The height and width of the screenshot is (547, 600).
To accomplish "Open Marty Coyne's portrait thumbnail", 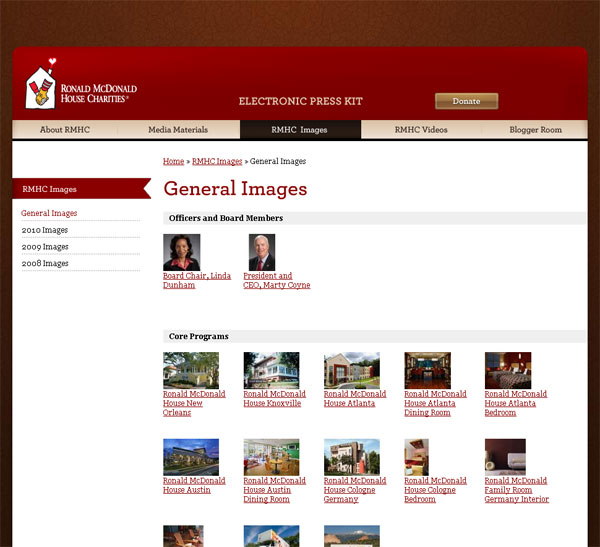I will (x=262, y=252).
